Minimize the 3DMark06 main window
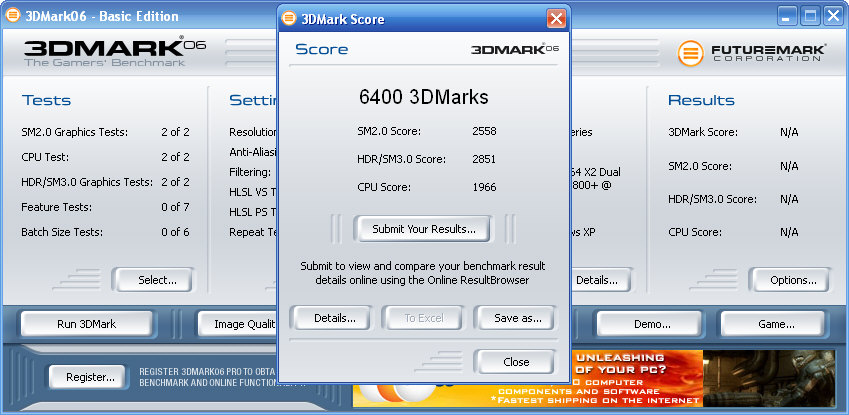Viewport: 849px width, 415px height. (787, 16)
